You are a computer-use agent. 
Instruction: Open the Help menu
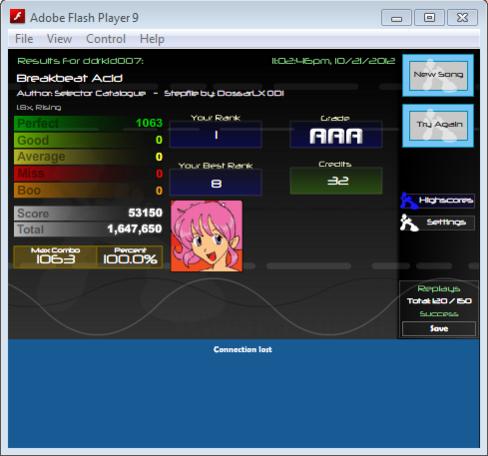pos(152,39)
